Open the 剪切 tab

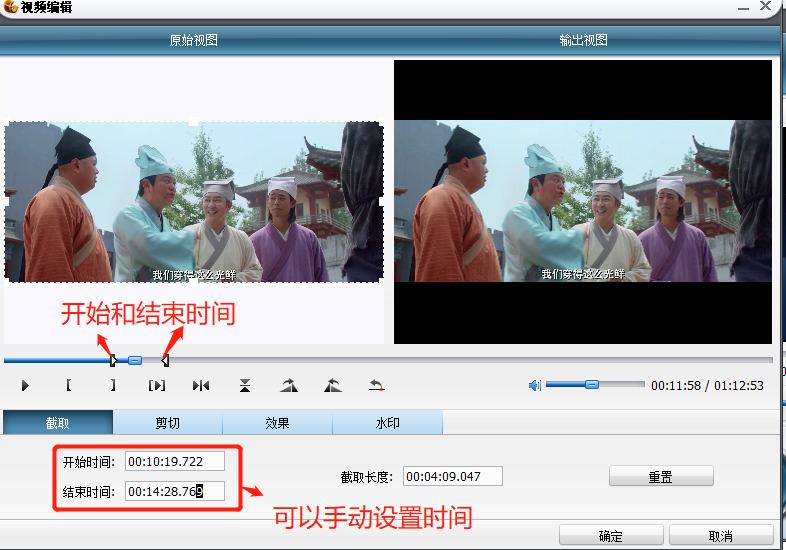point(167,423)
